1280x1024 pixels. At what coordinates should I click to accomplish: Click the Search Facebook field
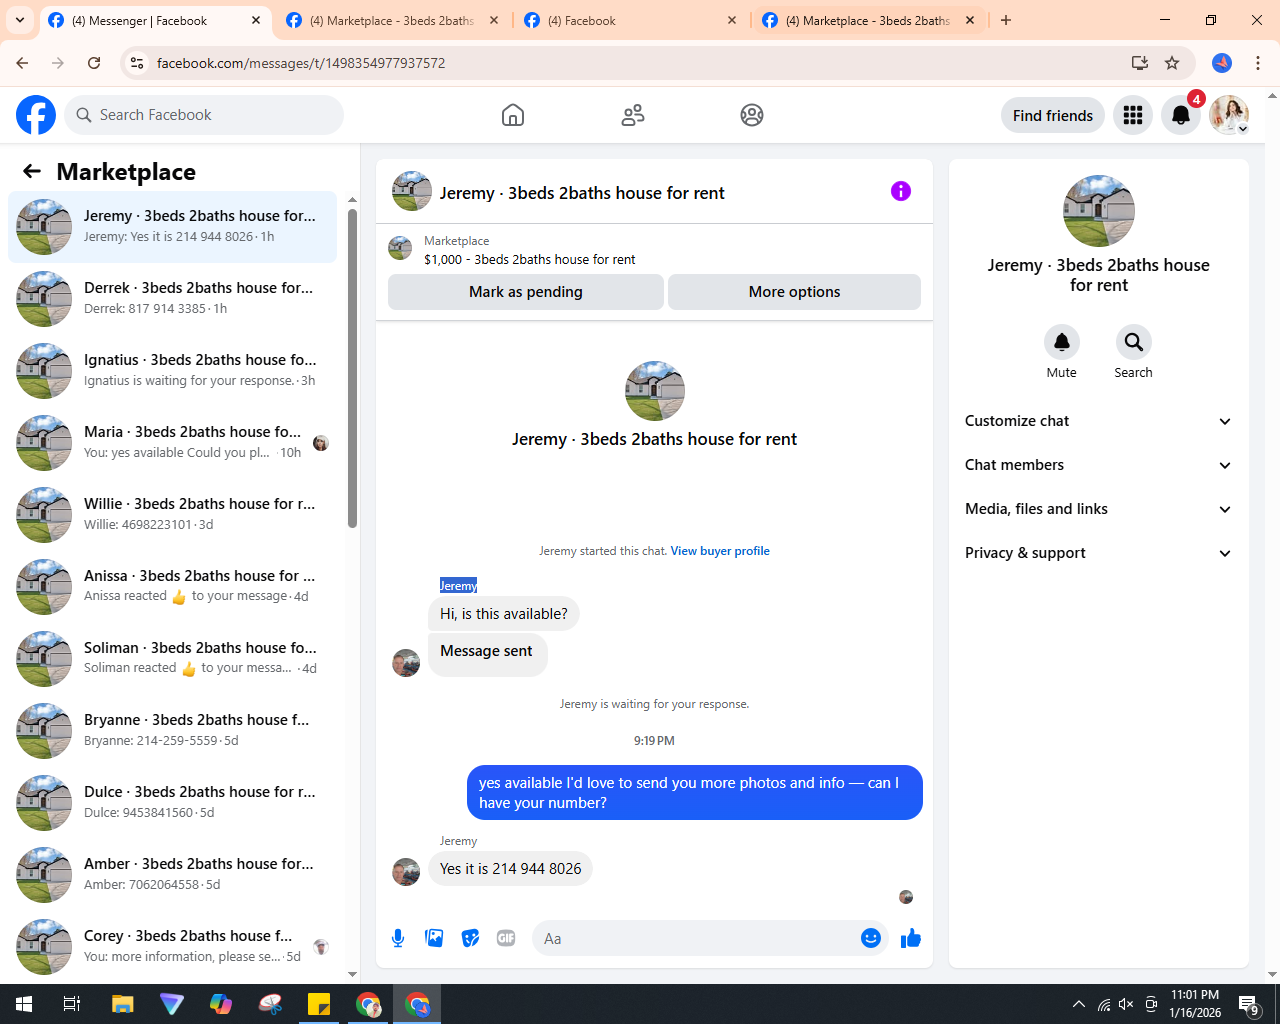pyautogui.click(x=204, y=115)
